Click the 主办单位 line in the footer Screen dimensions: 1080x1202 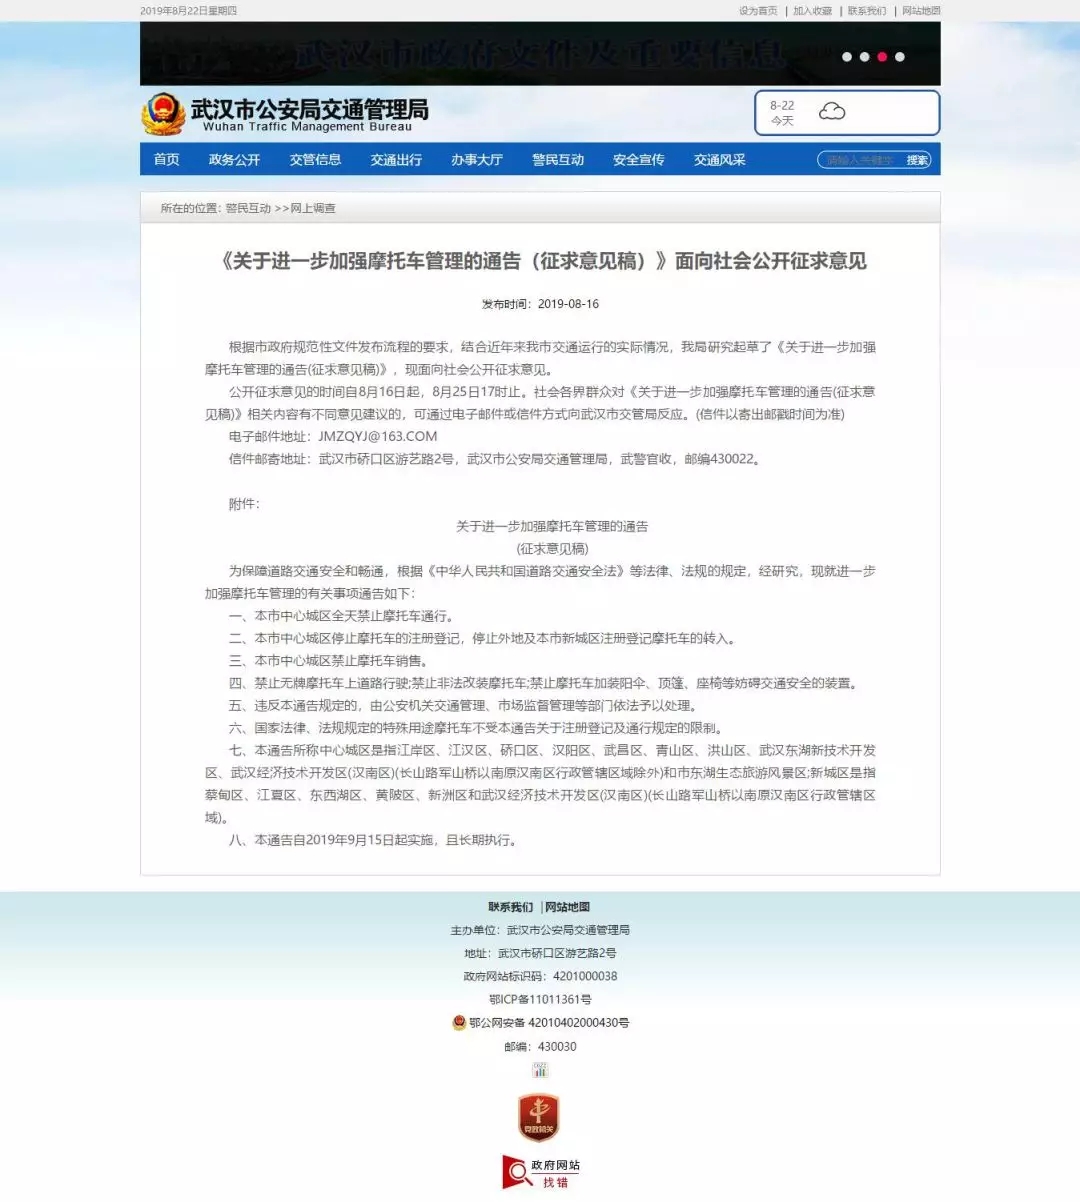[x=540, y=930]
